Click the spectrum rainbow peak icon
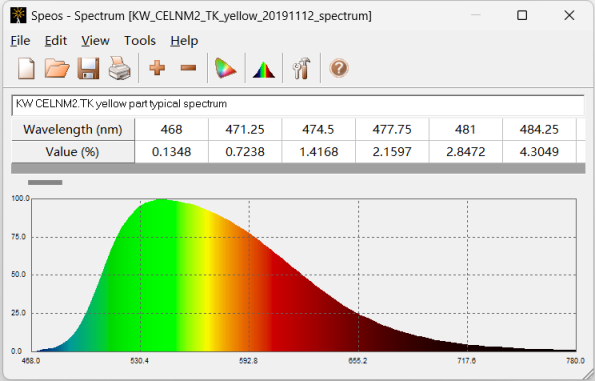 [x=264, y=70]
